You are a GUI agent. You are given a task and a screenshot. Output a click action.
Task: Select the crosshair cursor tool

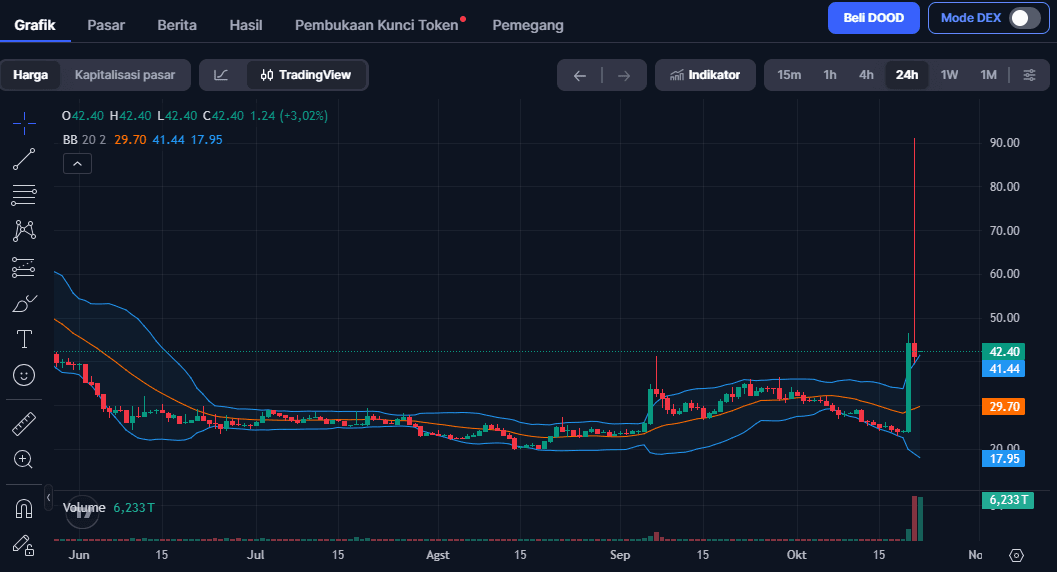click(x=24, y=123)
